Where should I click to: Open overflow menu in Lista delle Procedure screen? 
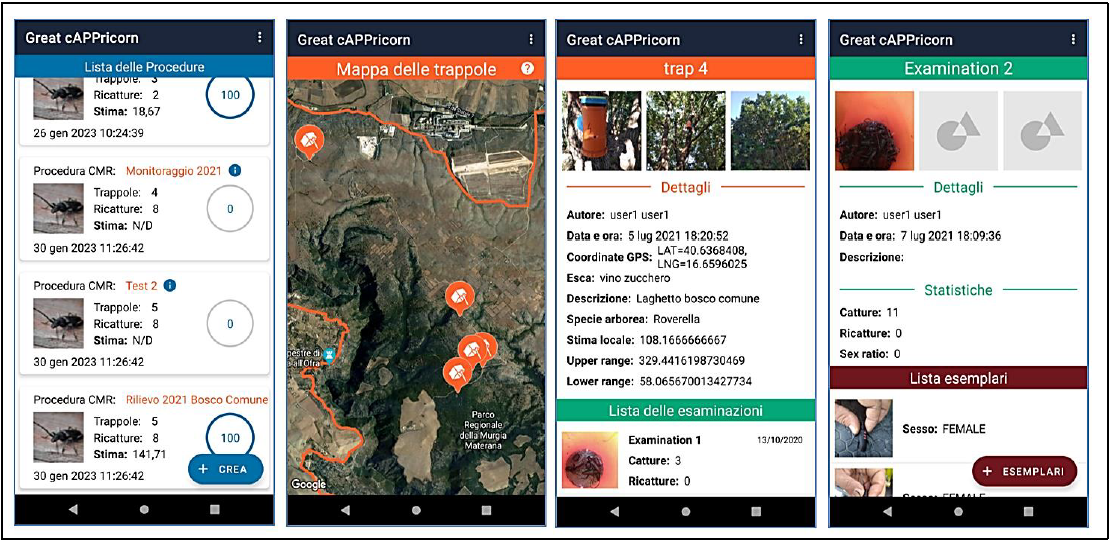point(260,38)
